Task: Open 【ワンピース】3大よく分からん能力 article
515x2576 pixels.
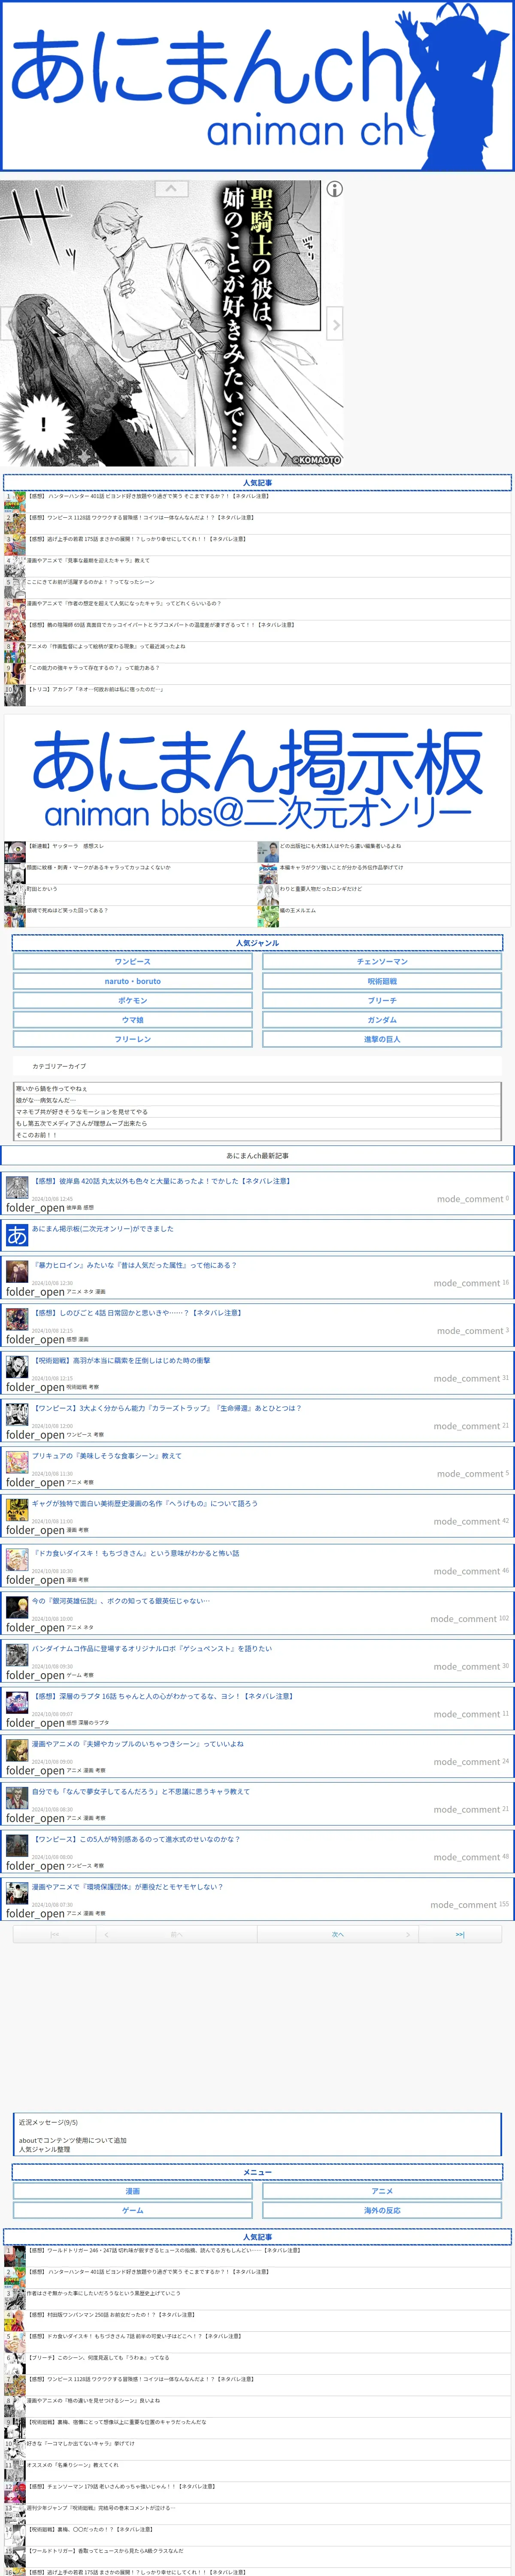Action: 166,1408
